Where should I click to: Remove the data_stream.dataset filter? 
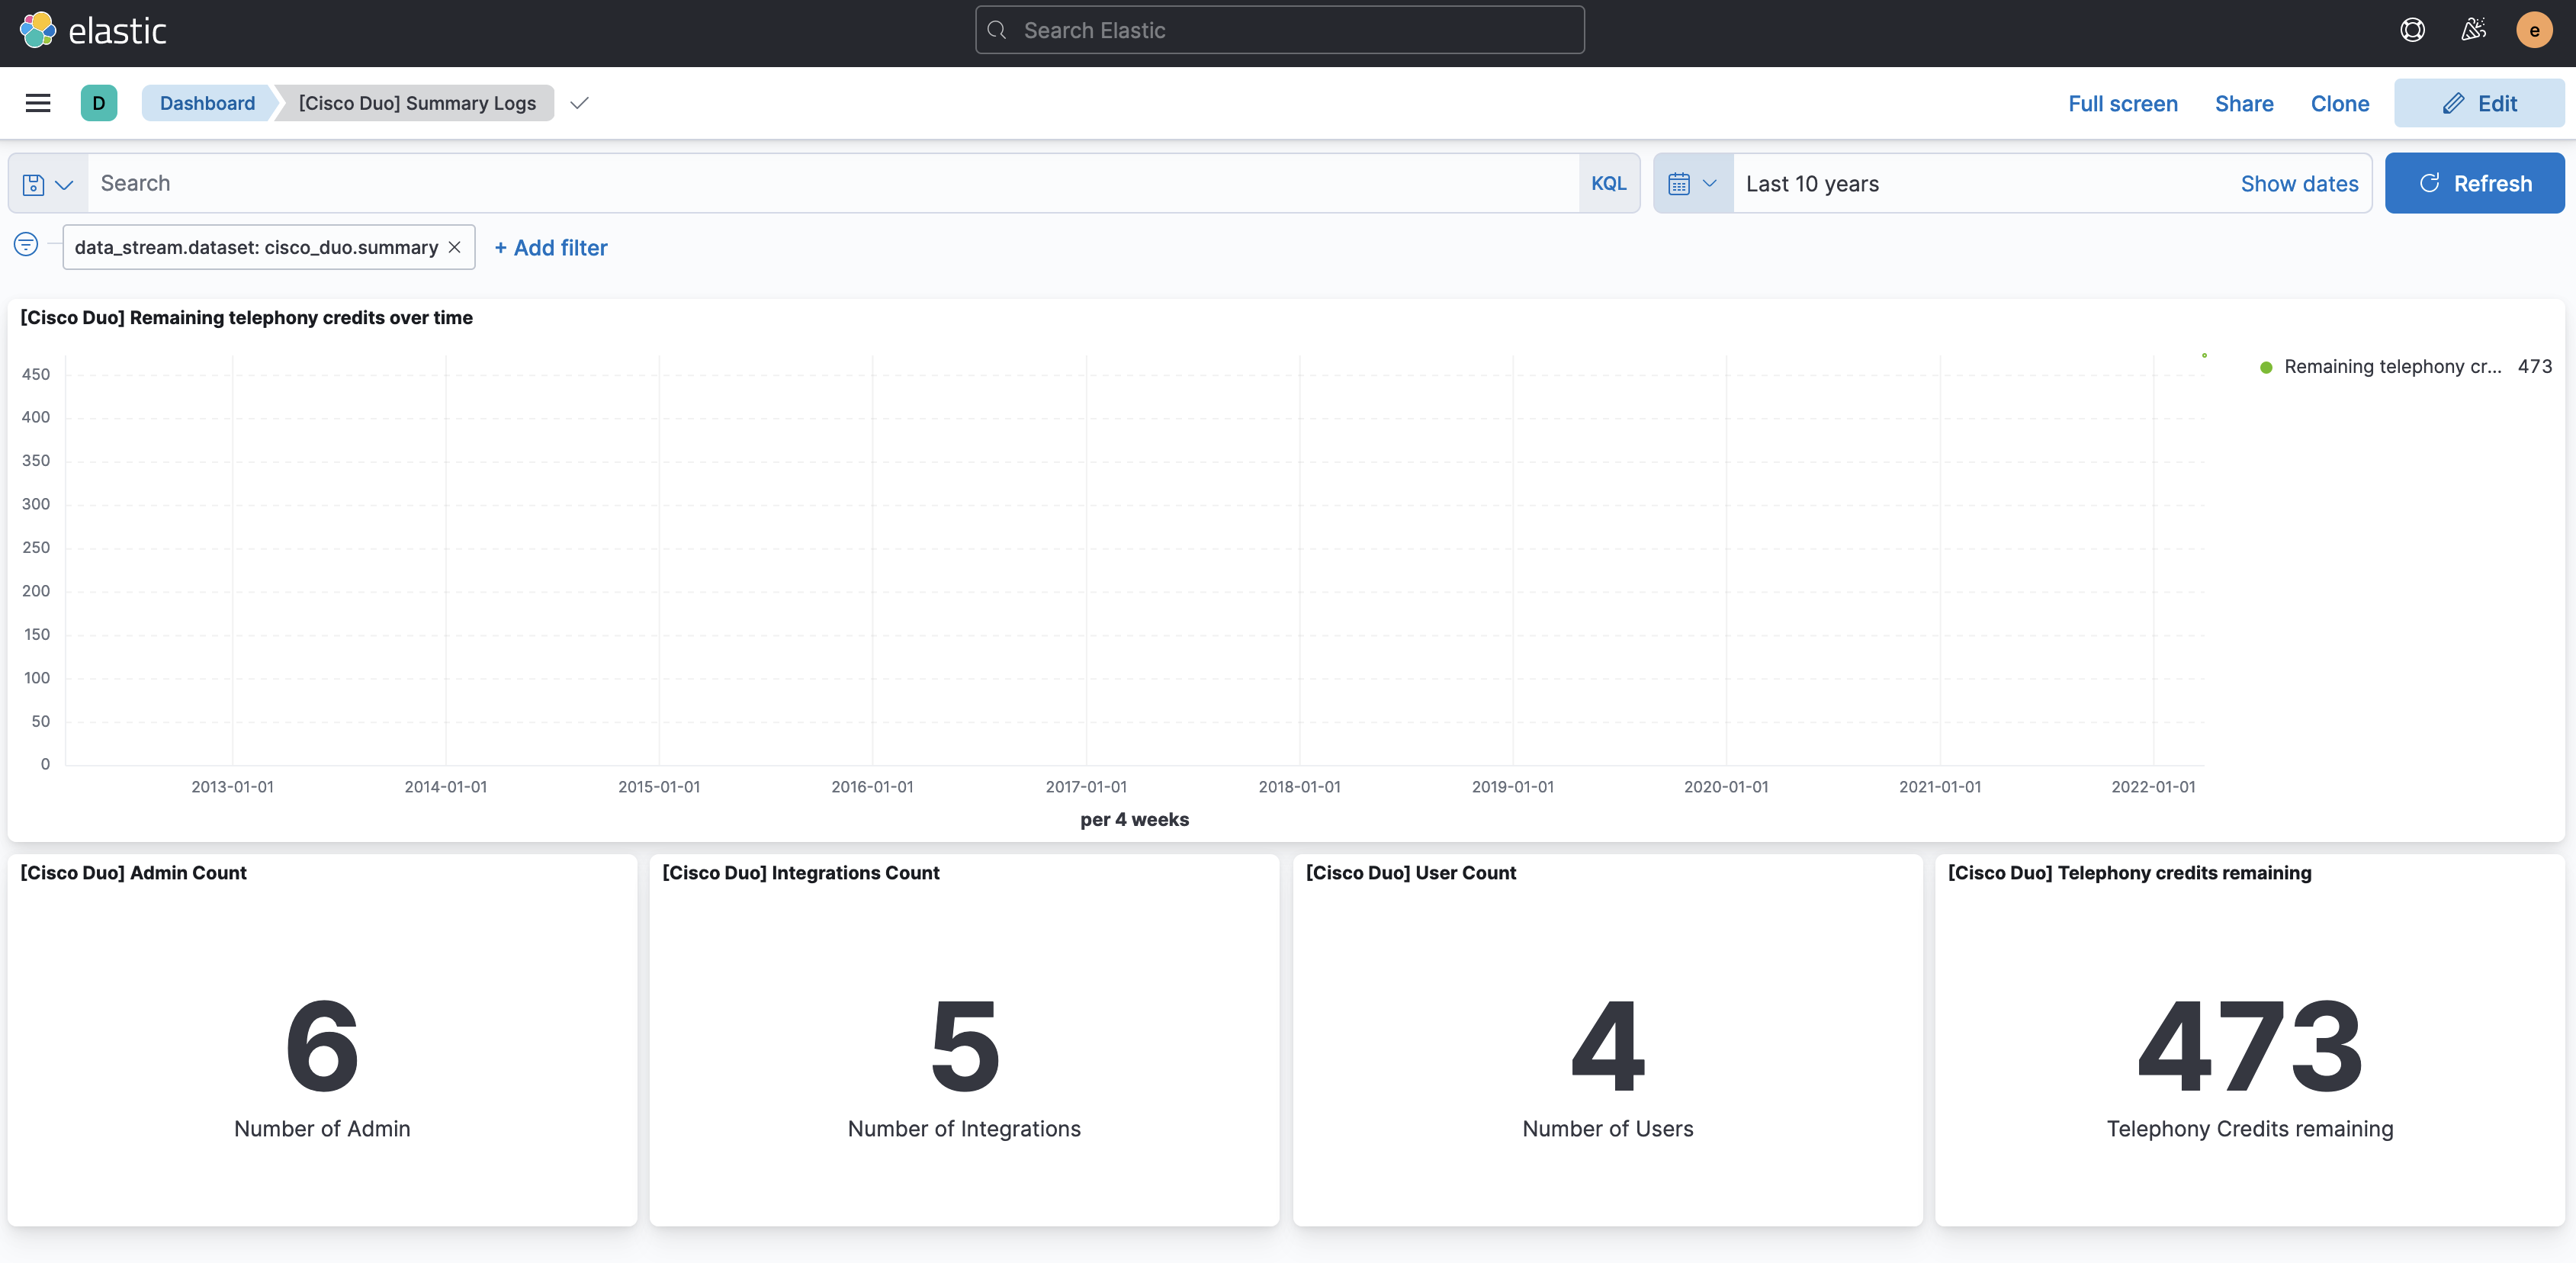pyautogui.click(x=455, y=247)
